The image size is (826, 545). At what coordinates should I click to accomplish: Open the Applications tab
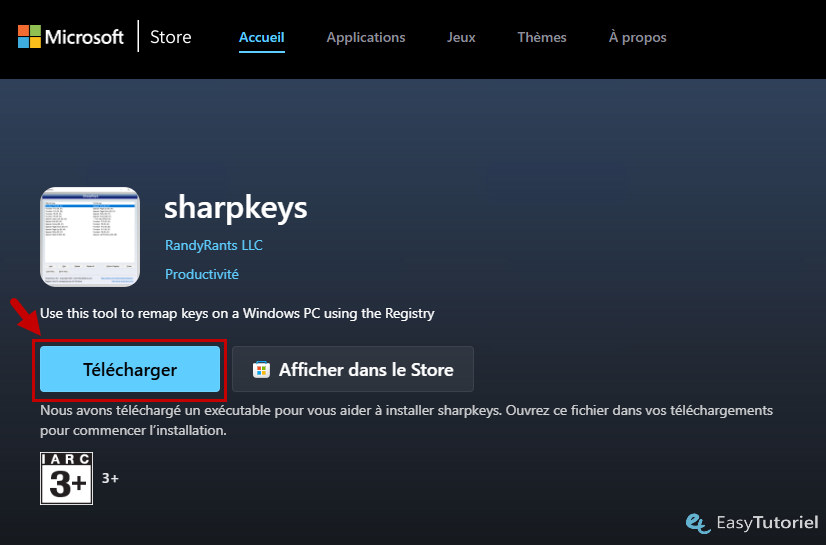(366, 37)
